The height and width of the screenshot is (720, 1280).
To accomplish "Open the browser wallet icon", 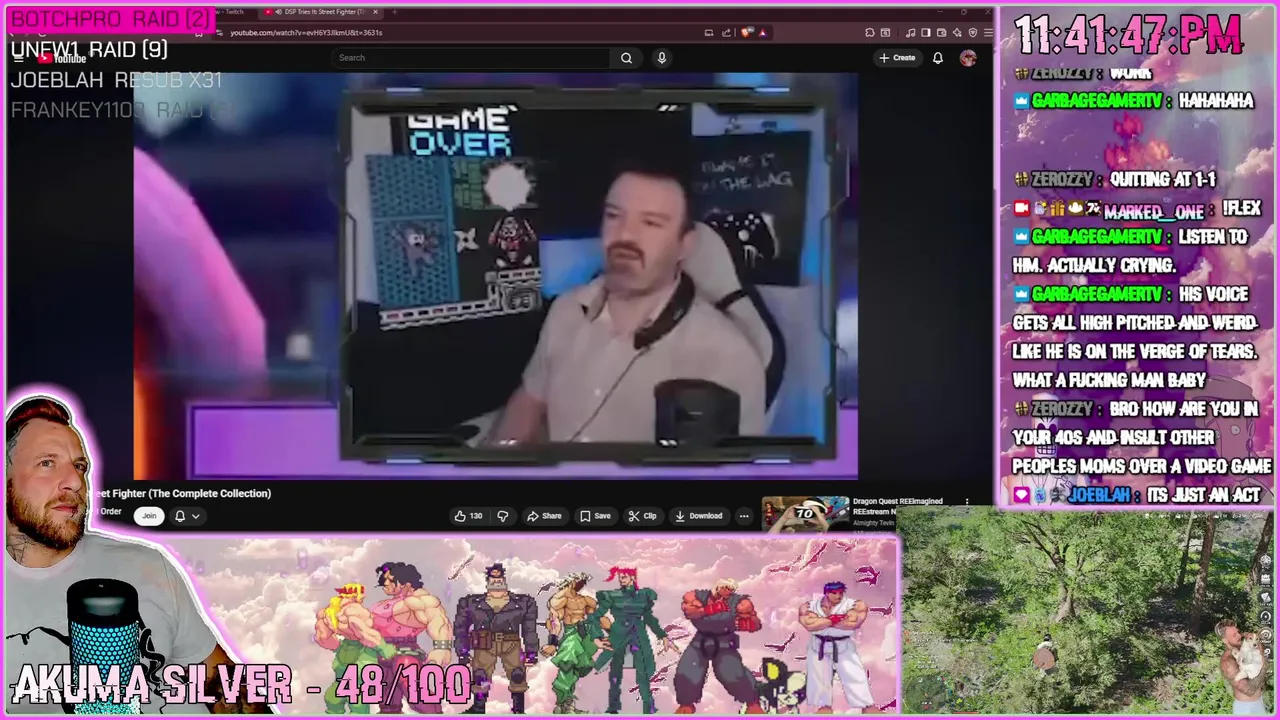I will (x=941, y=33).
